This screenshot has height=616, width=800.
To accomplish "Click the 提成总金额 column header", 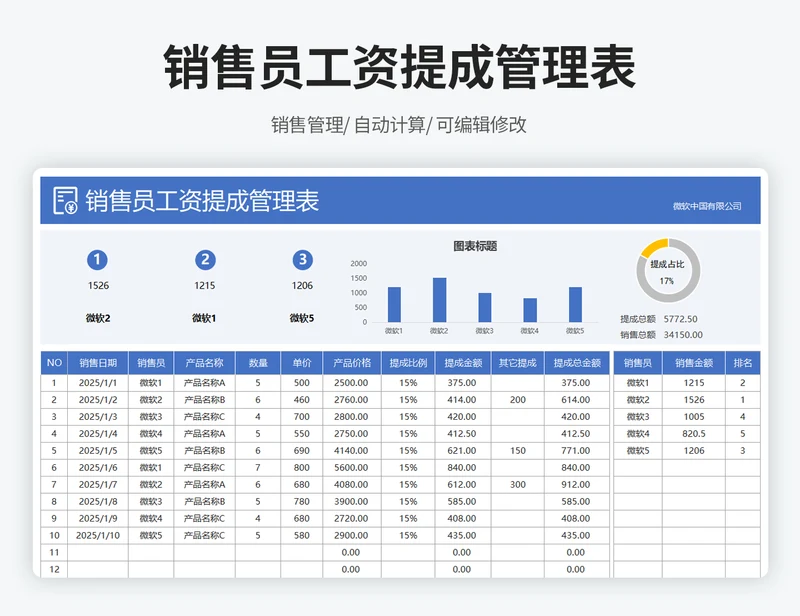I will point(577,363).
